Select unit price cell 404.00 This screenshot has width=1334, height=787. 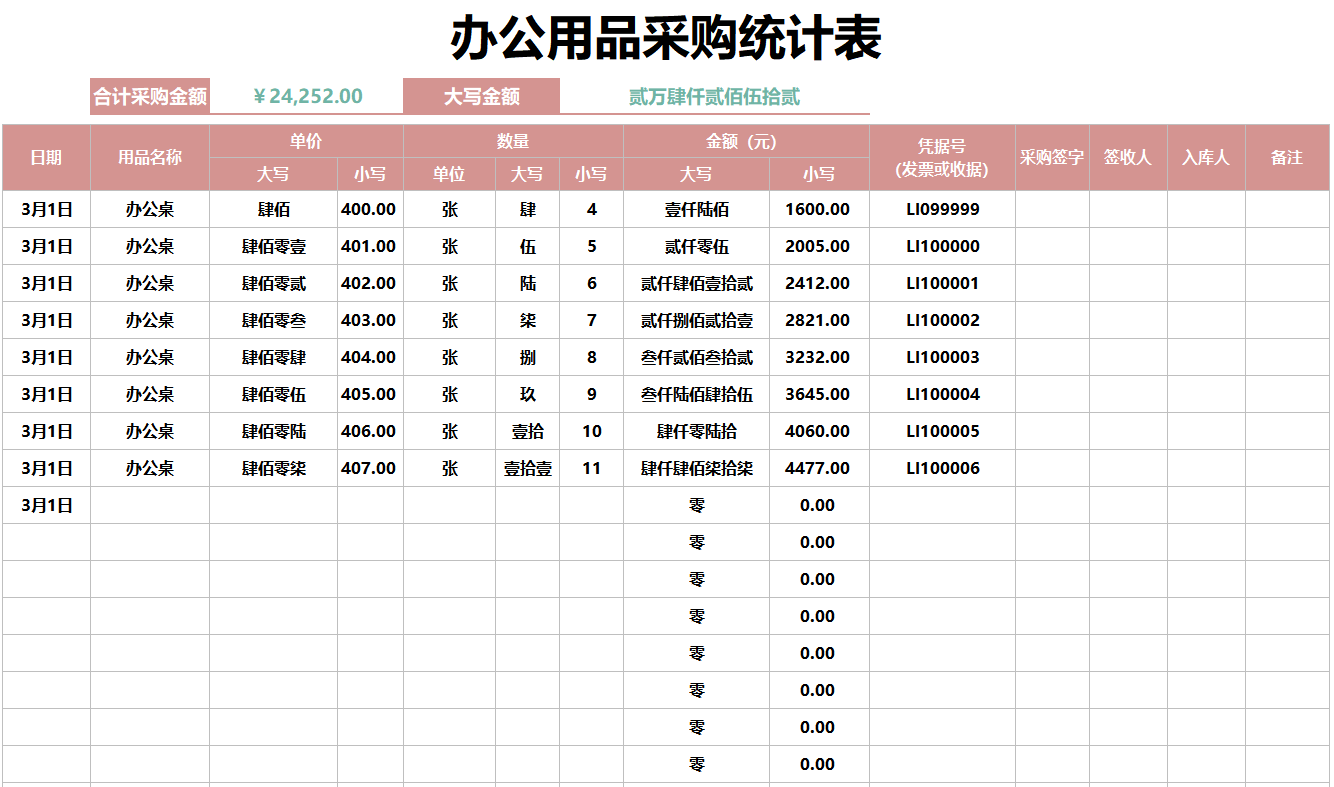[x=369, y=357]
